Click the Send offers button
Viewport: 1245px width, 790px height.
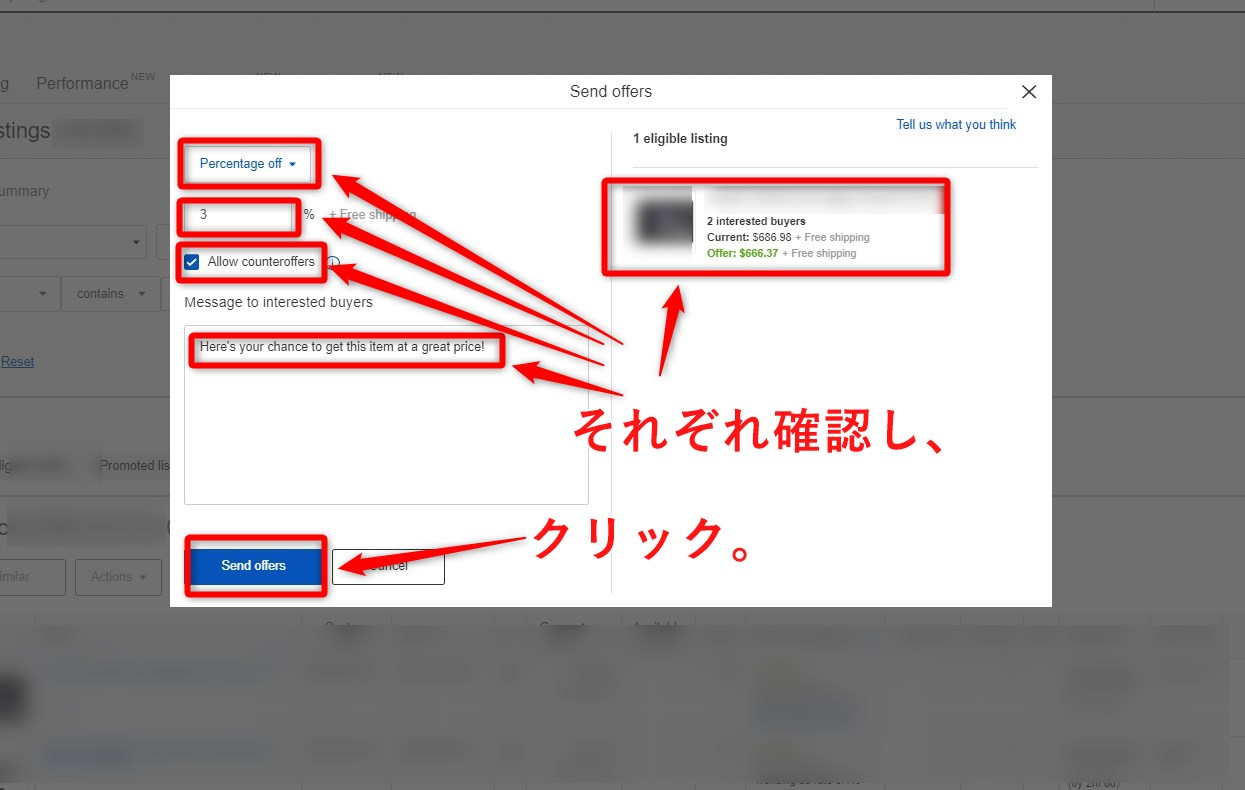point(254,565)
